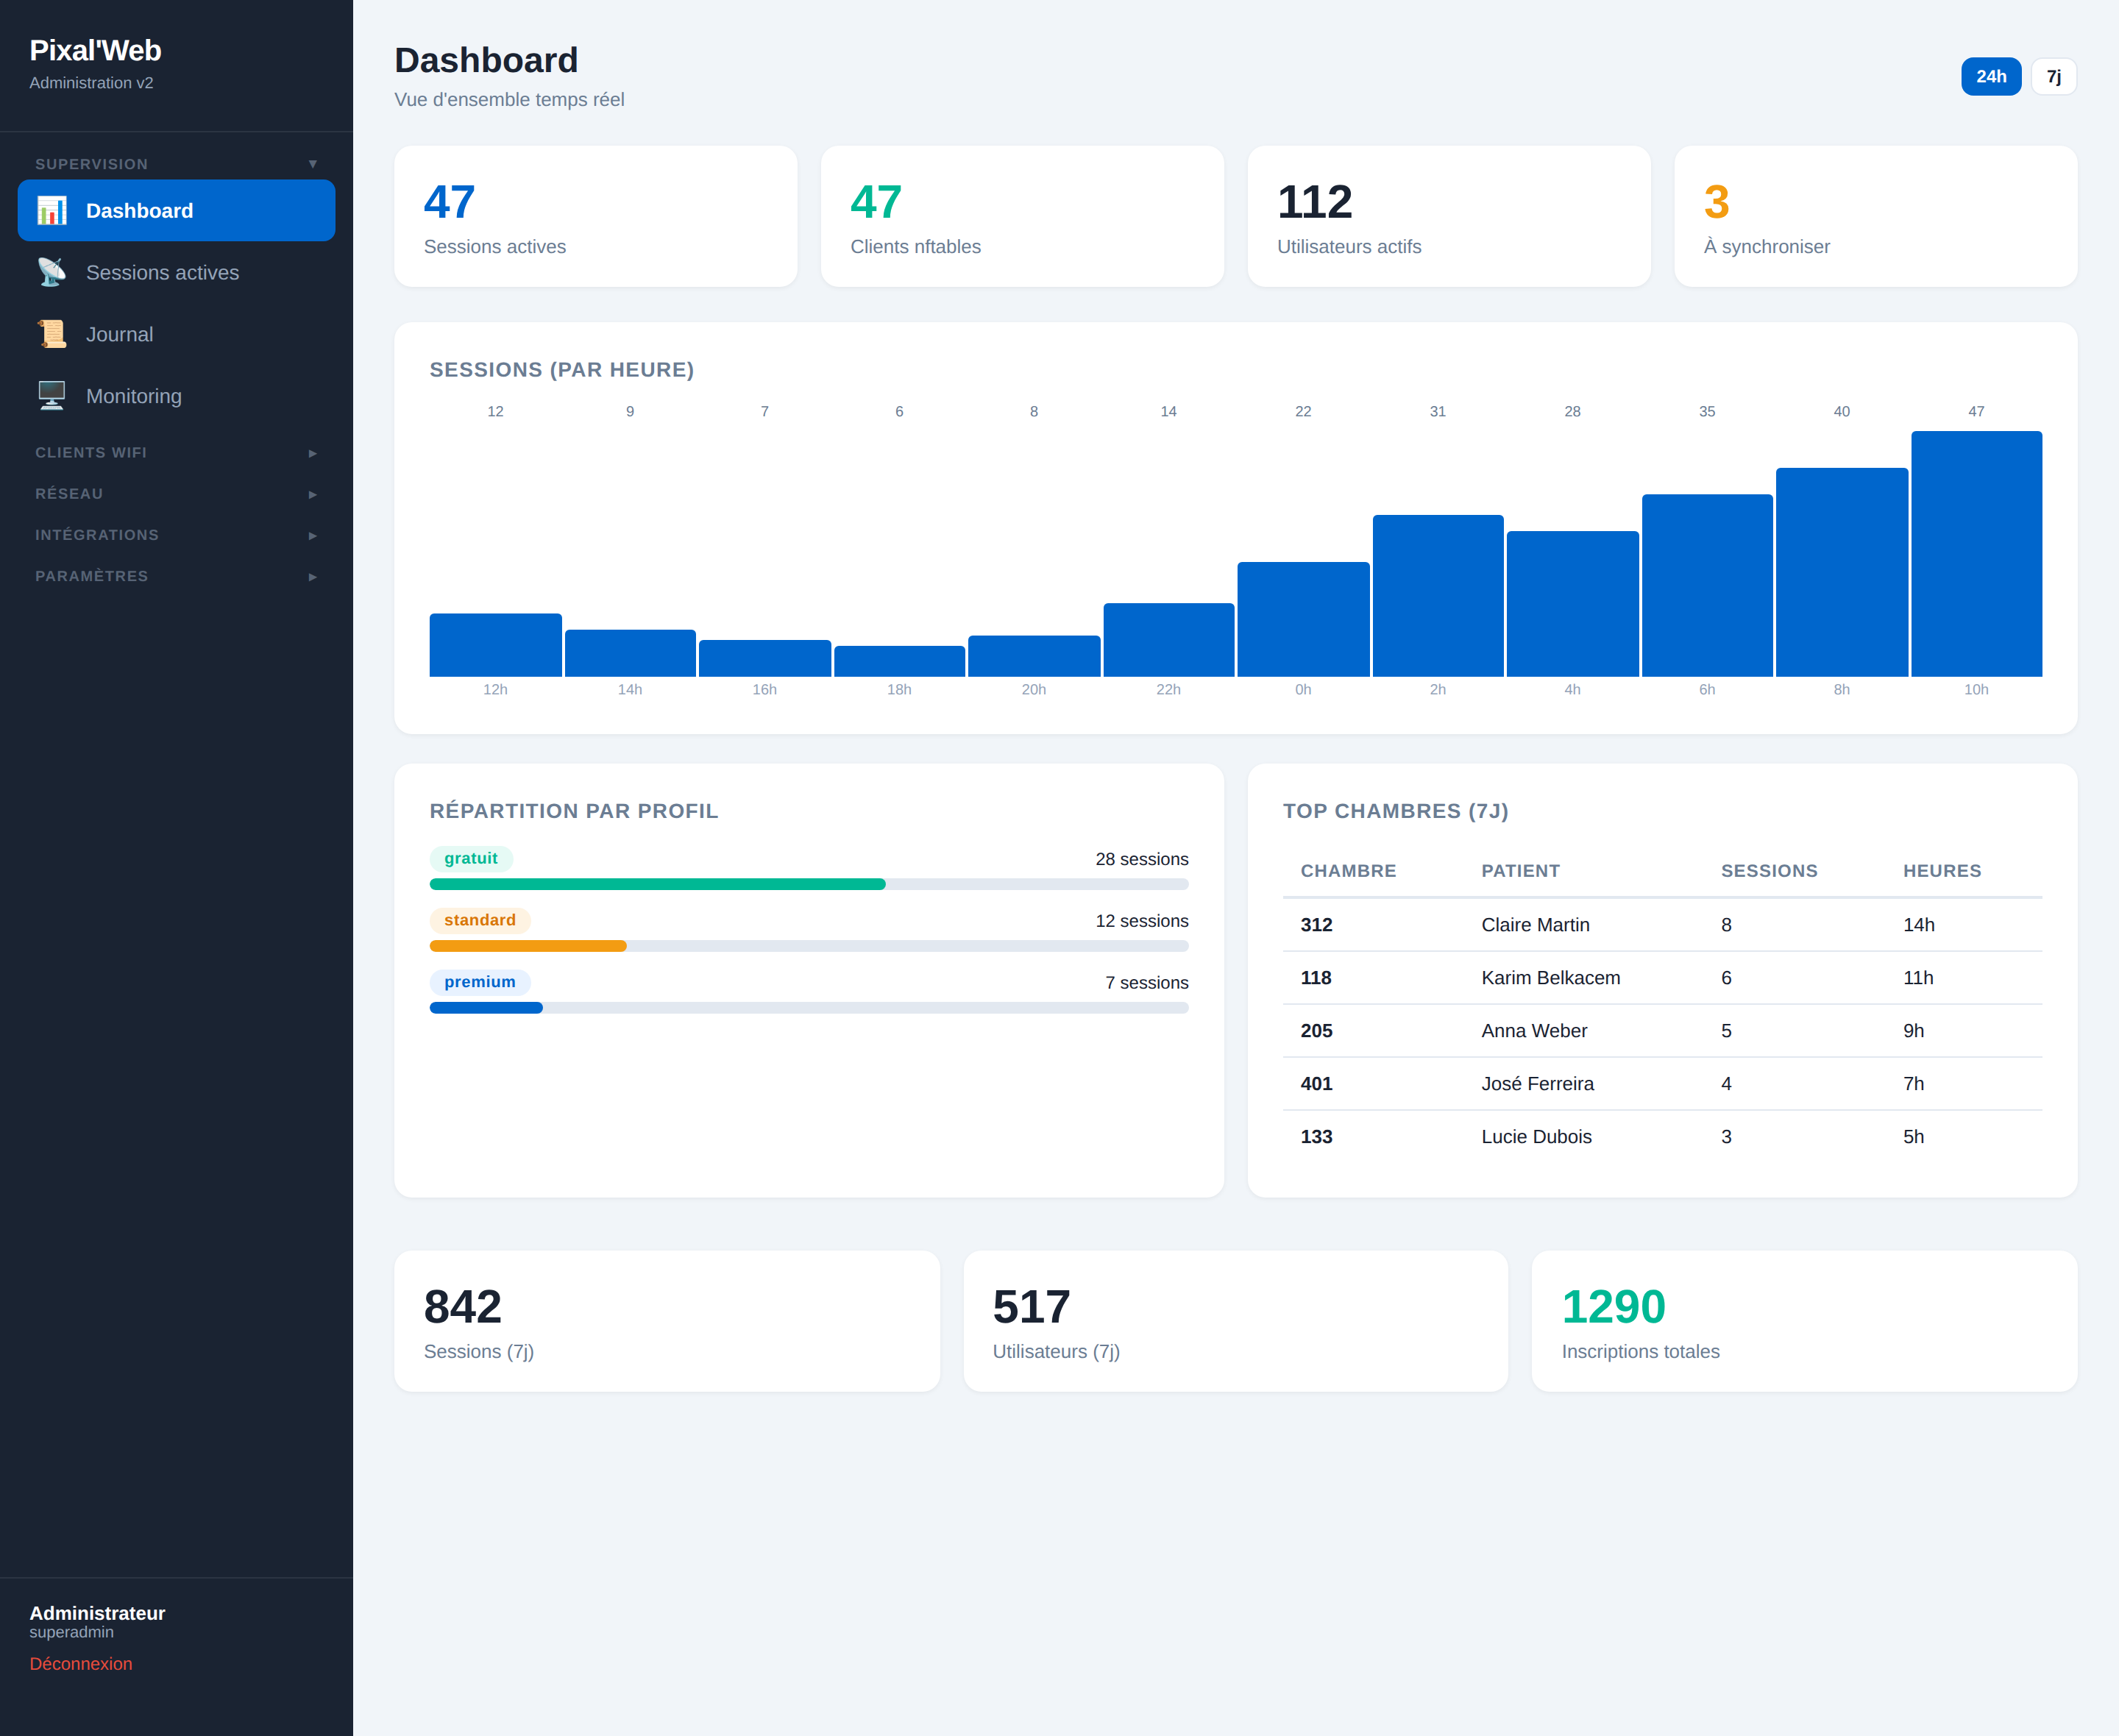The height and width of the screenshot is (1736, 2119).
Task: Expand the Intégrations section
Action: click(176, 535)
